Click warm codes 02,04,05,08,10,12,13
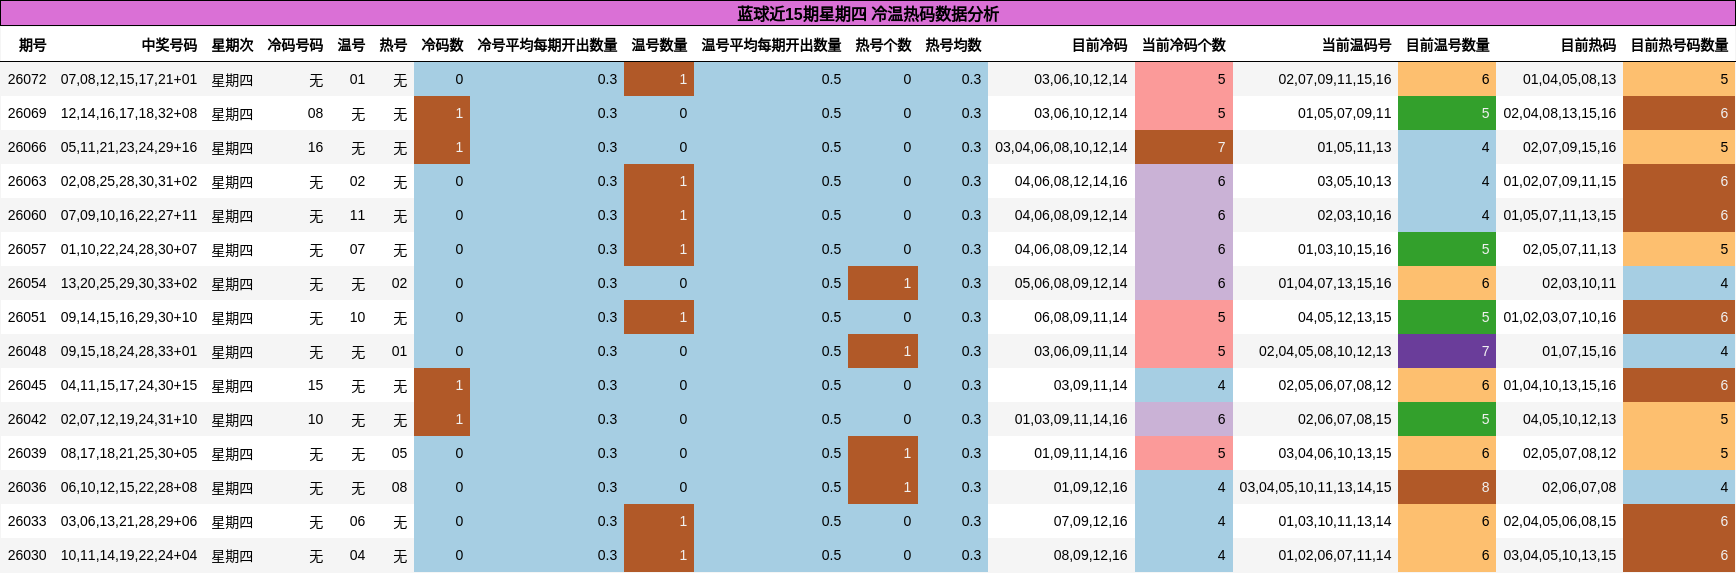 [1325, 351]
